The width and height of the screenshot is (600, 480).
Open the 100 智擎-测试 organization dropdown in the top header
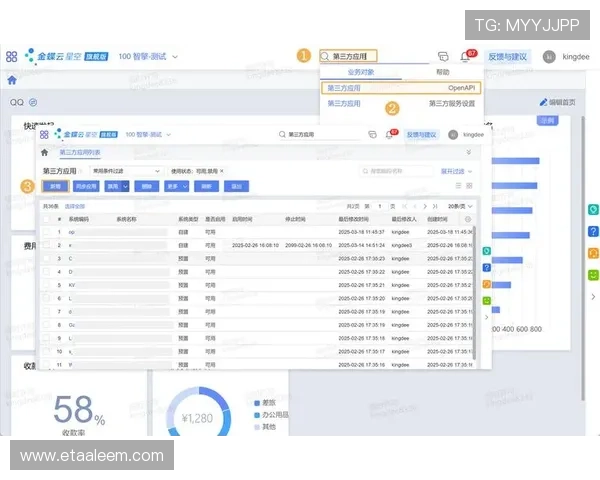[x=148, y=57]
